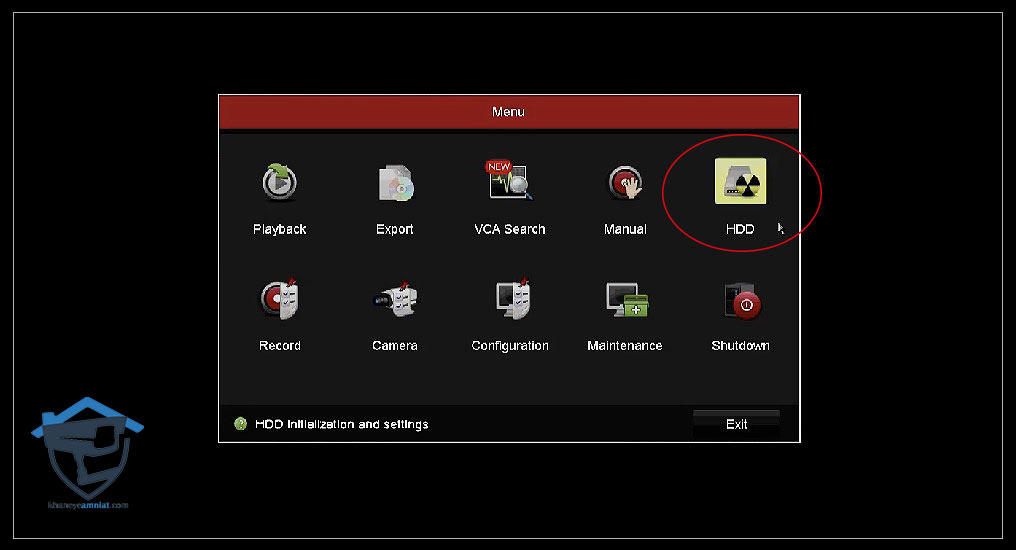Open the Configuration monitor icon
This screenshot has width=1016, height=550.
[x=510, y=299]
